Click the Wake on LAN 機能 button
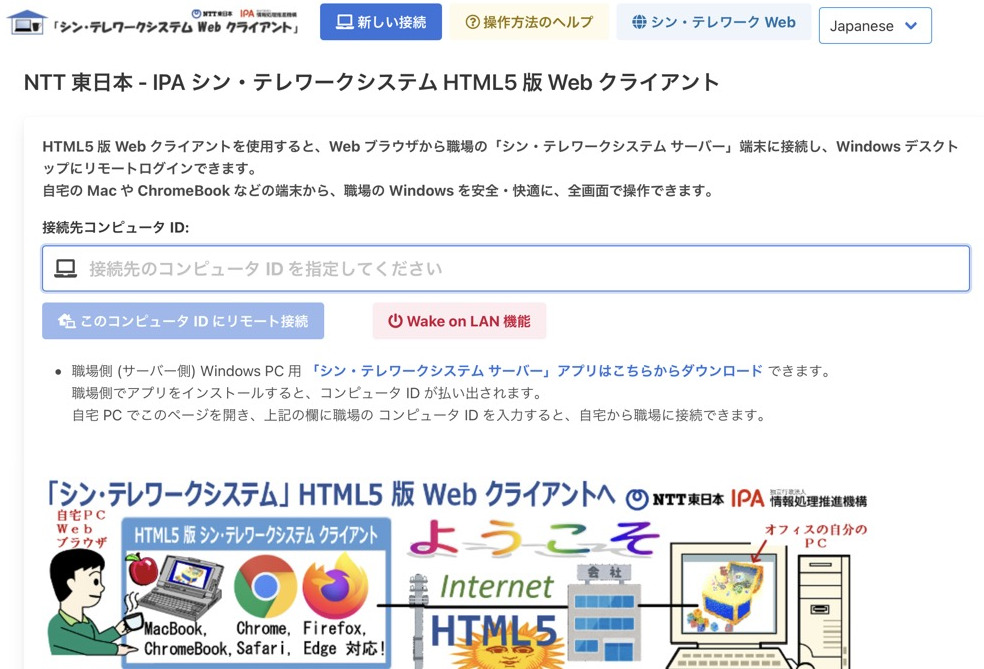Image resolution: width=984 pixels, height=669 pixels. coord(459,321)
